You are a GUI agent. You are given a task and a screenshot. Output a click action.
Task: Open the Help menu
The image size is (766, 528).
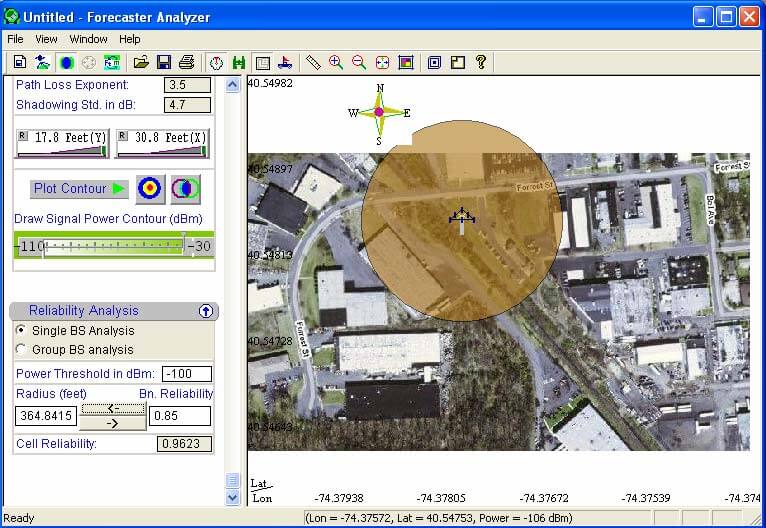pyautogui.click(x=130, y=39)
